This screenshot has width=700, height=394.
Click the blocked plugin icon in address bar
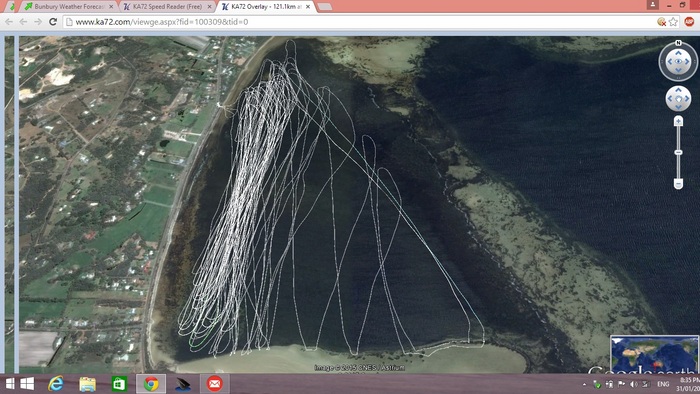tap(662, 21)
